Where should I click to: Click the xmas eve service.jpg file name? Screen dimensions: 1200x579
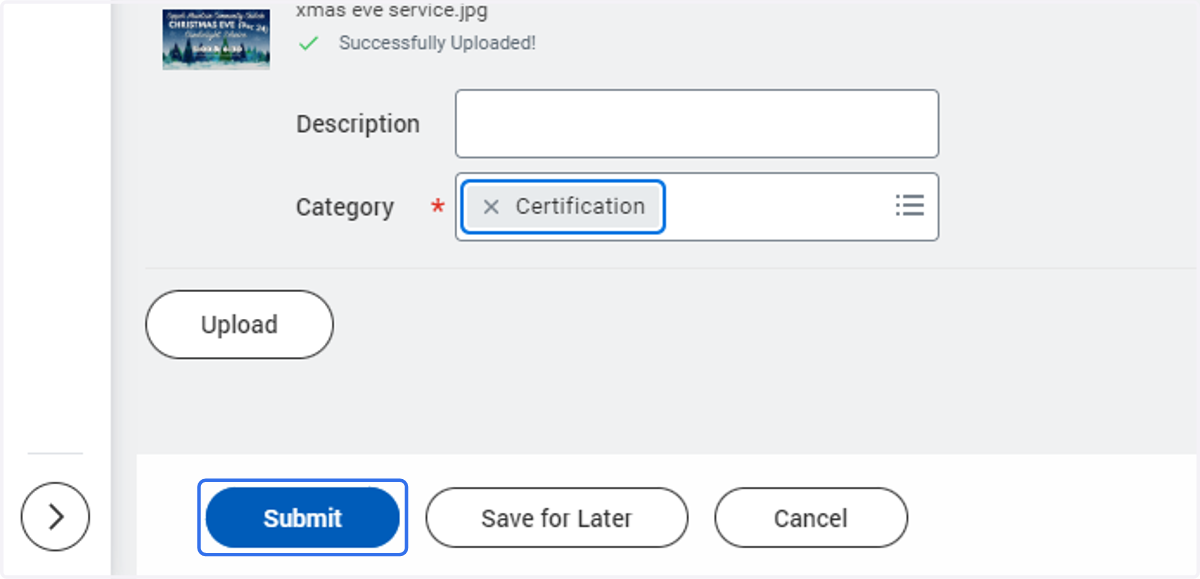point(392,12)
